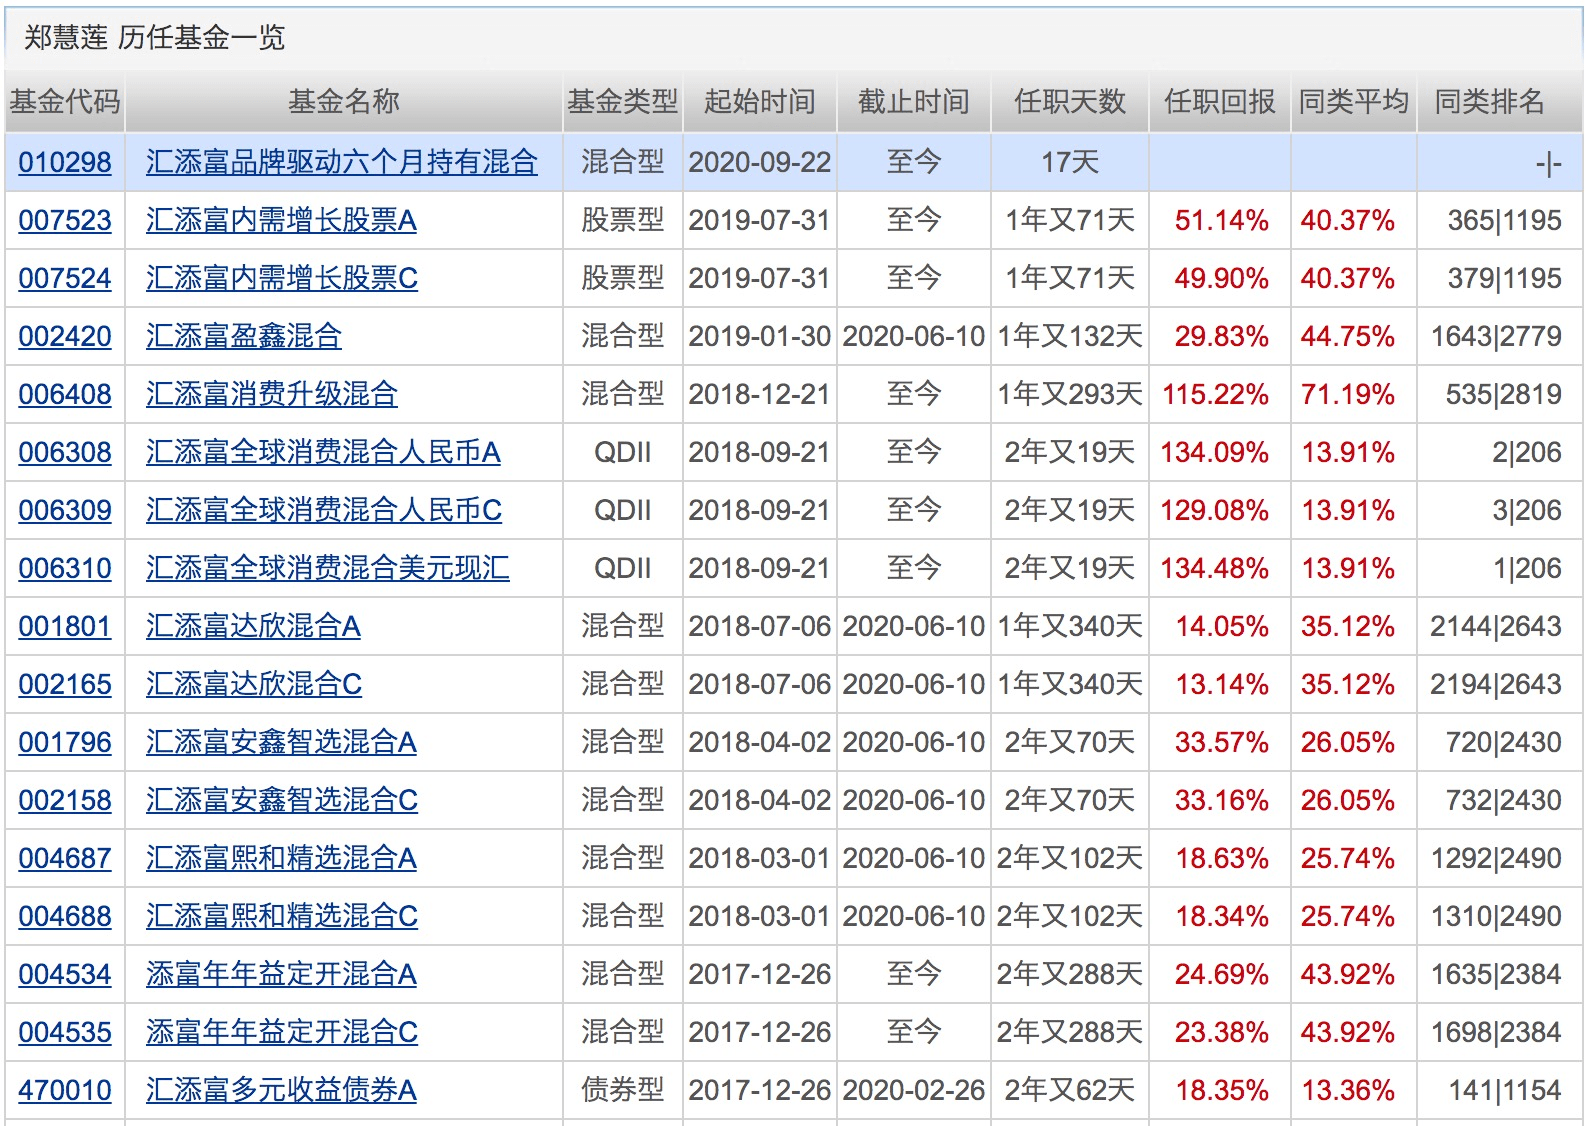Open fund code link 004688
1596x1126 pixels.
(x=65, y=916)
